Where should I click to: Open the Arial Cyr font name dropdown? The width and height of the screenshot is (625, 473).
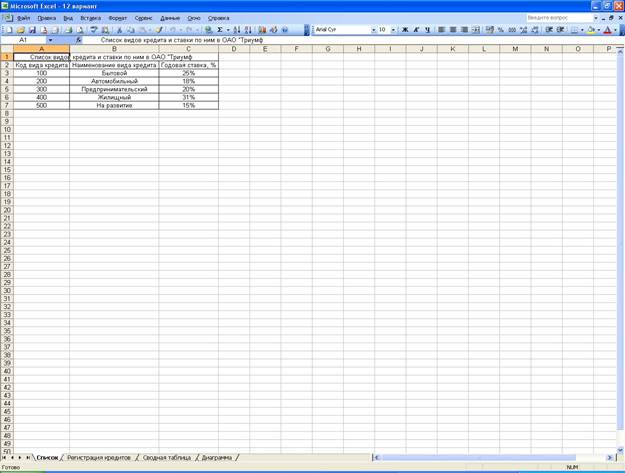pos(373,30)
